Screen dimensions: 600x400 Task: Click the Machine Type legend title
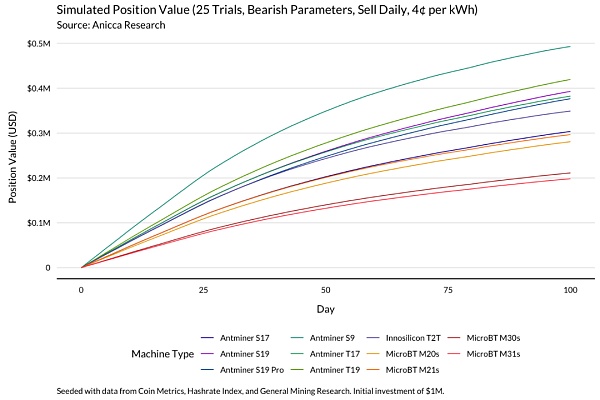click(161, 354)
